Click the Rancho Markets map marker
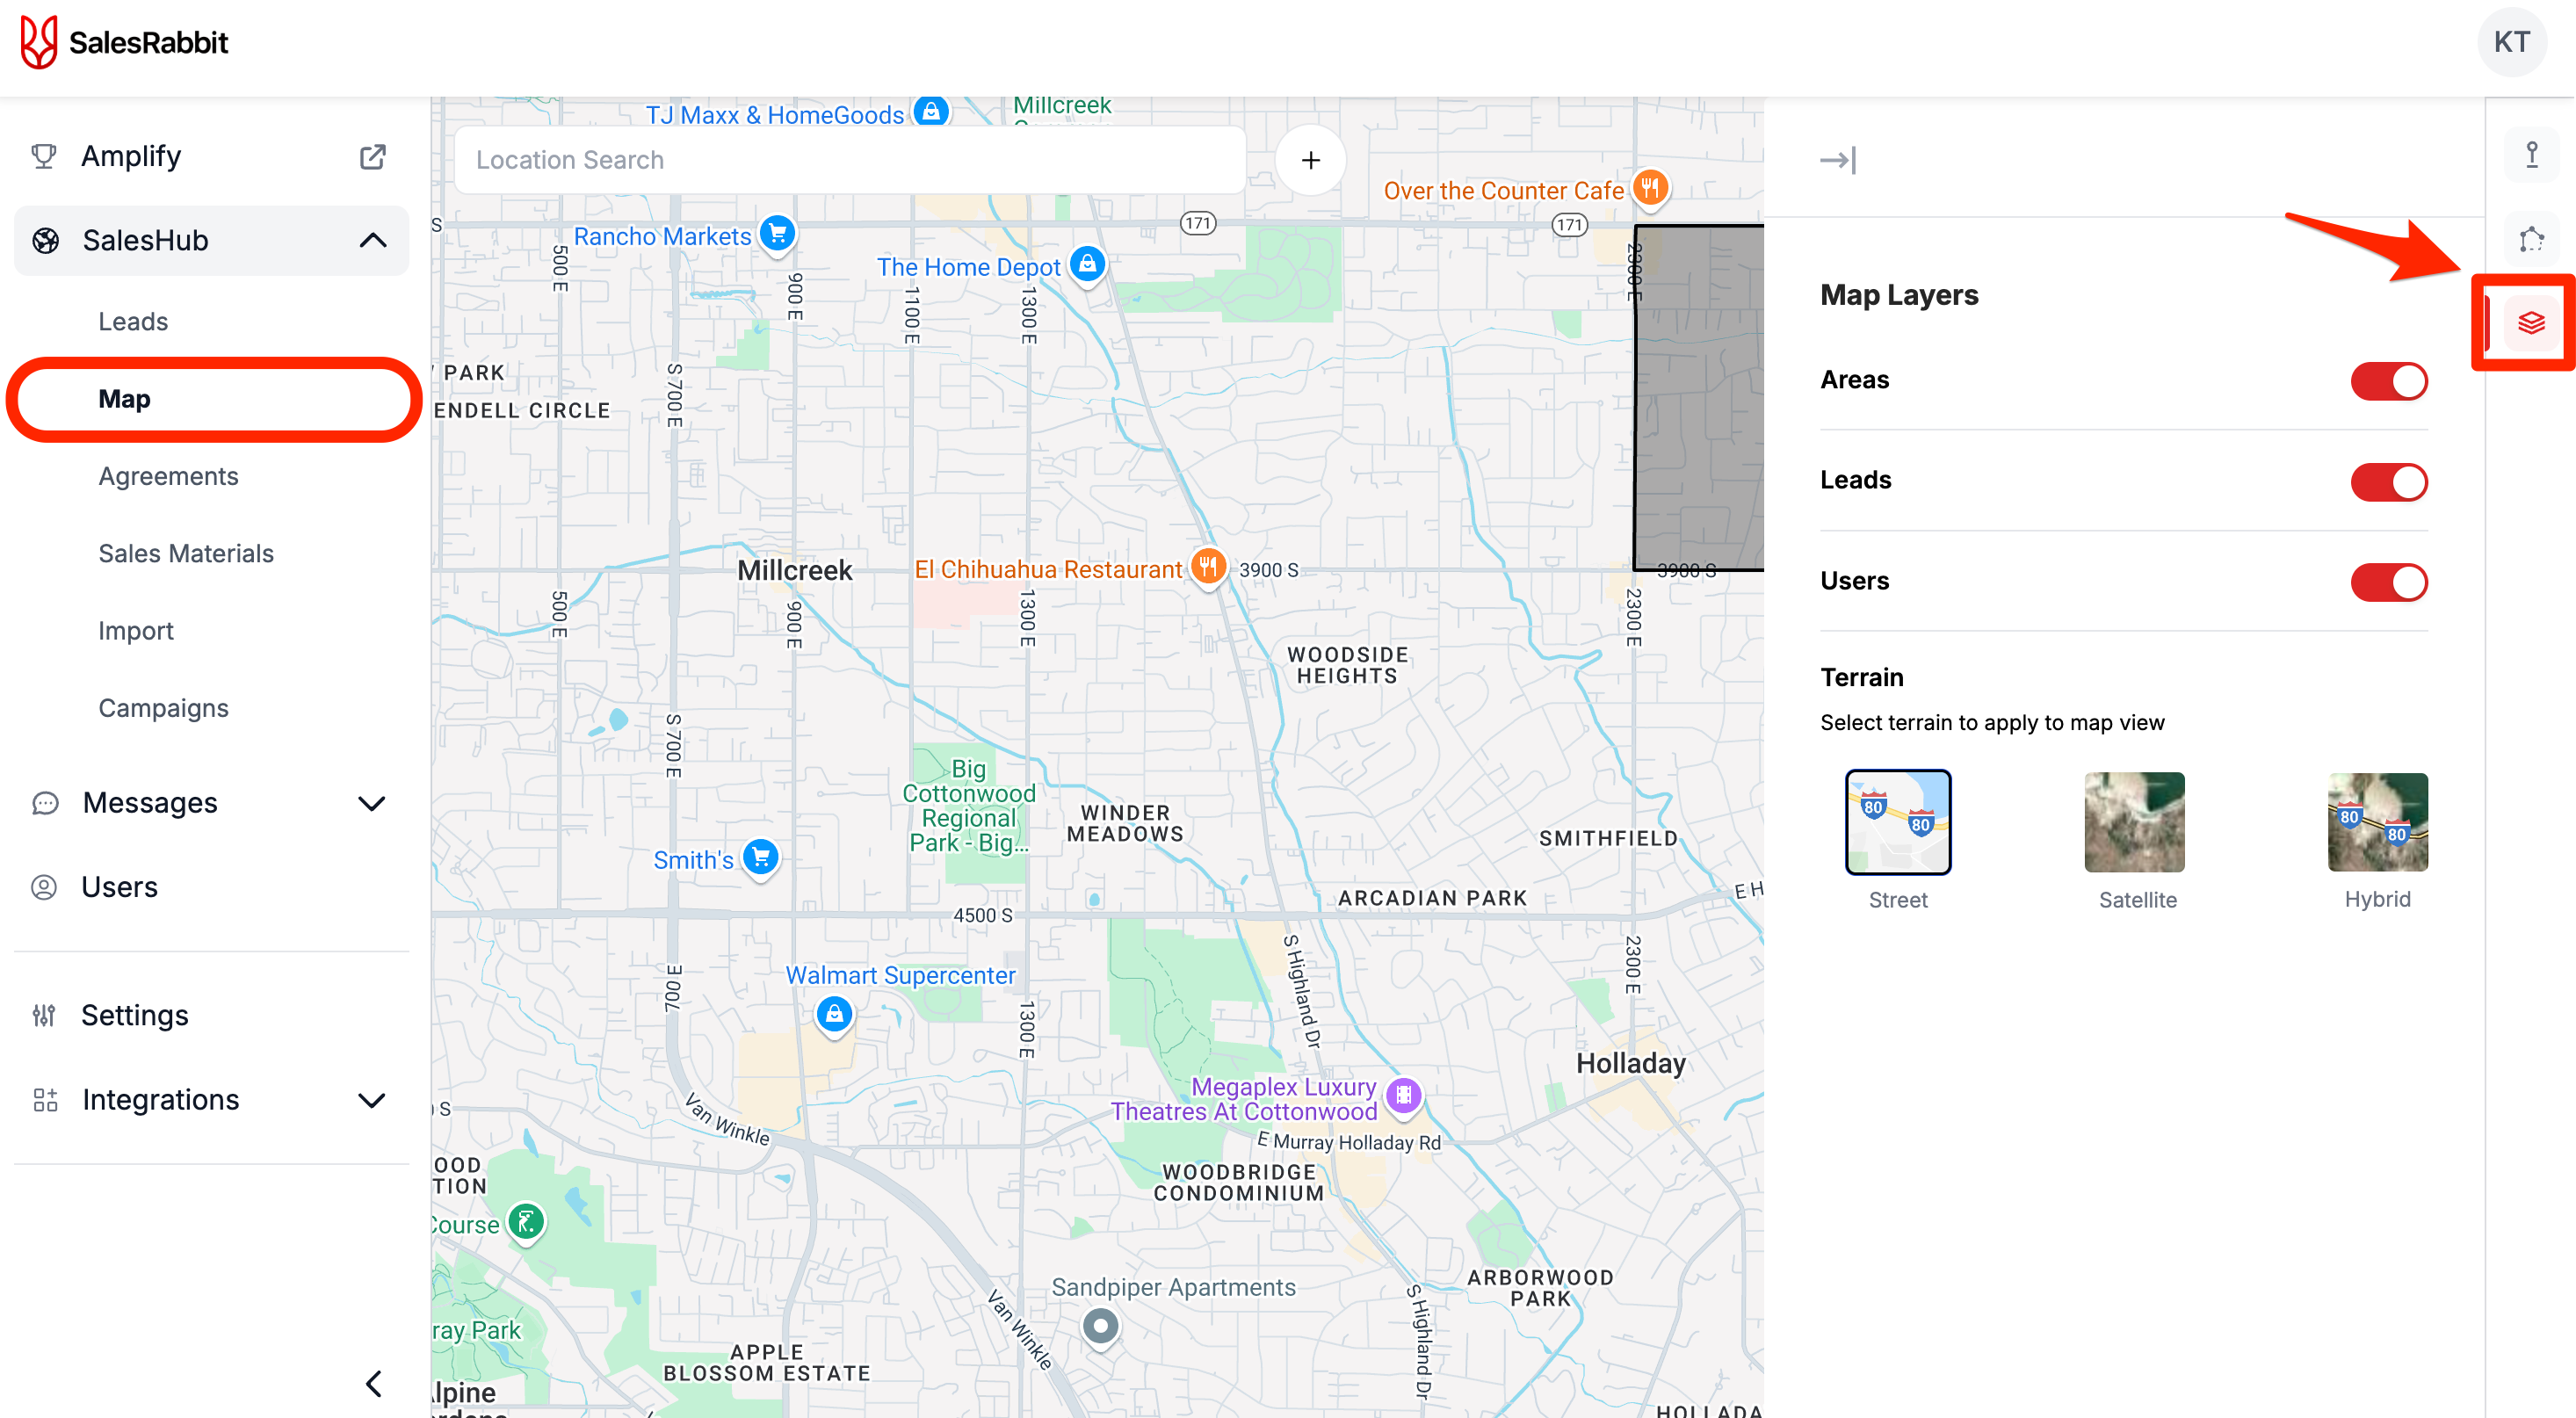This screenshot has width=2576, height=1418. (x=777, y=233)
